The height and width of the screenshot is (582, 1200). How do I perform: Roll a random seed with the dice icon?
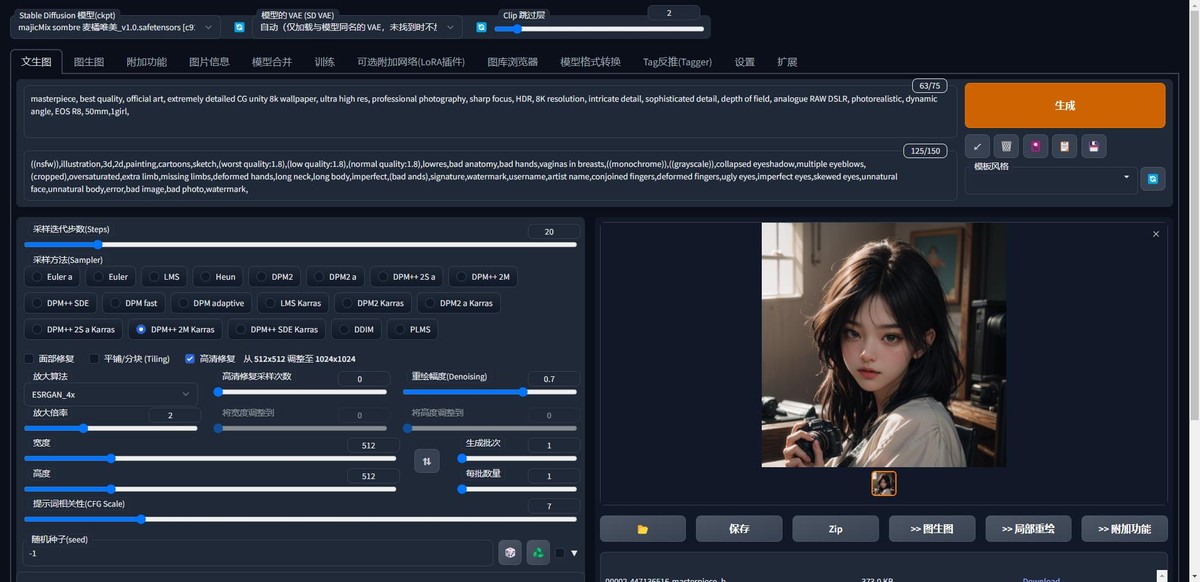pos(510,552)
